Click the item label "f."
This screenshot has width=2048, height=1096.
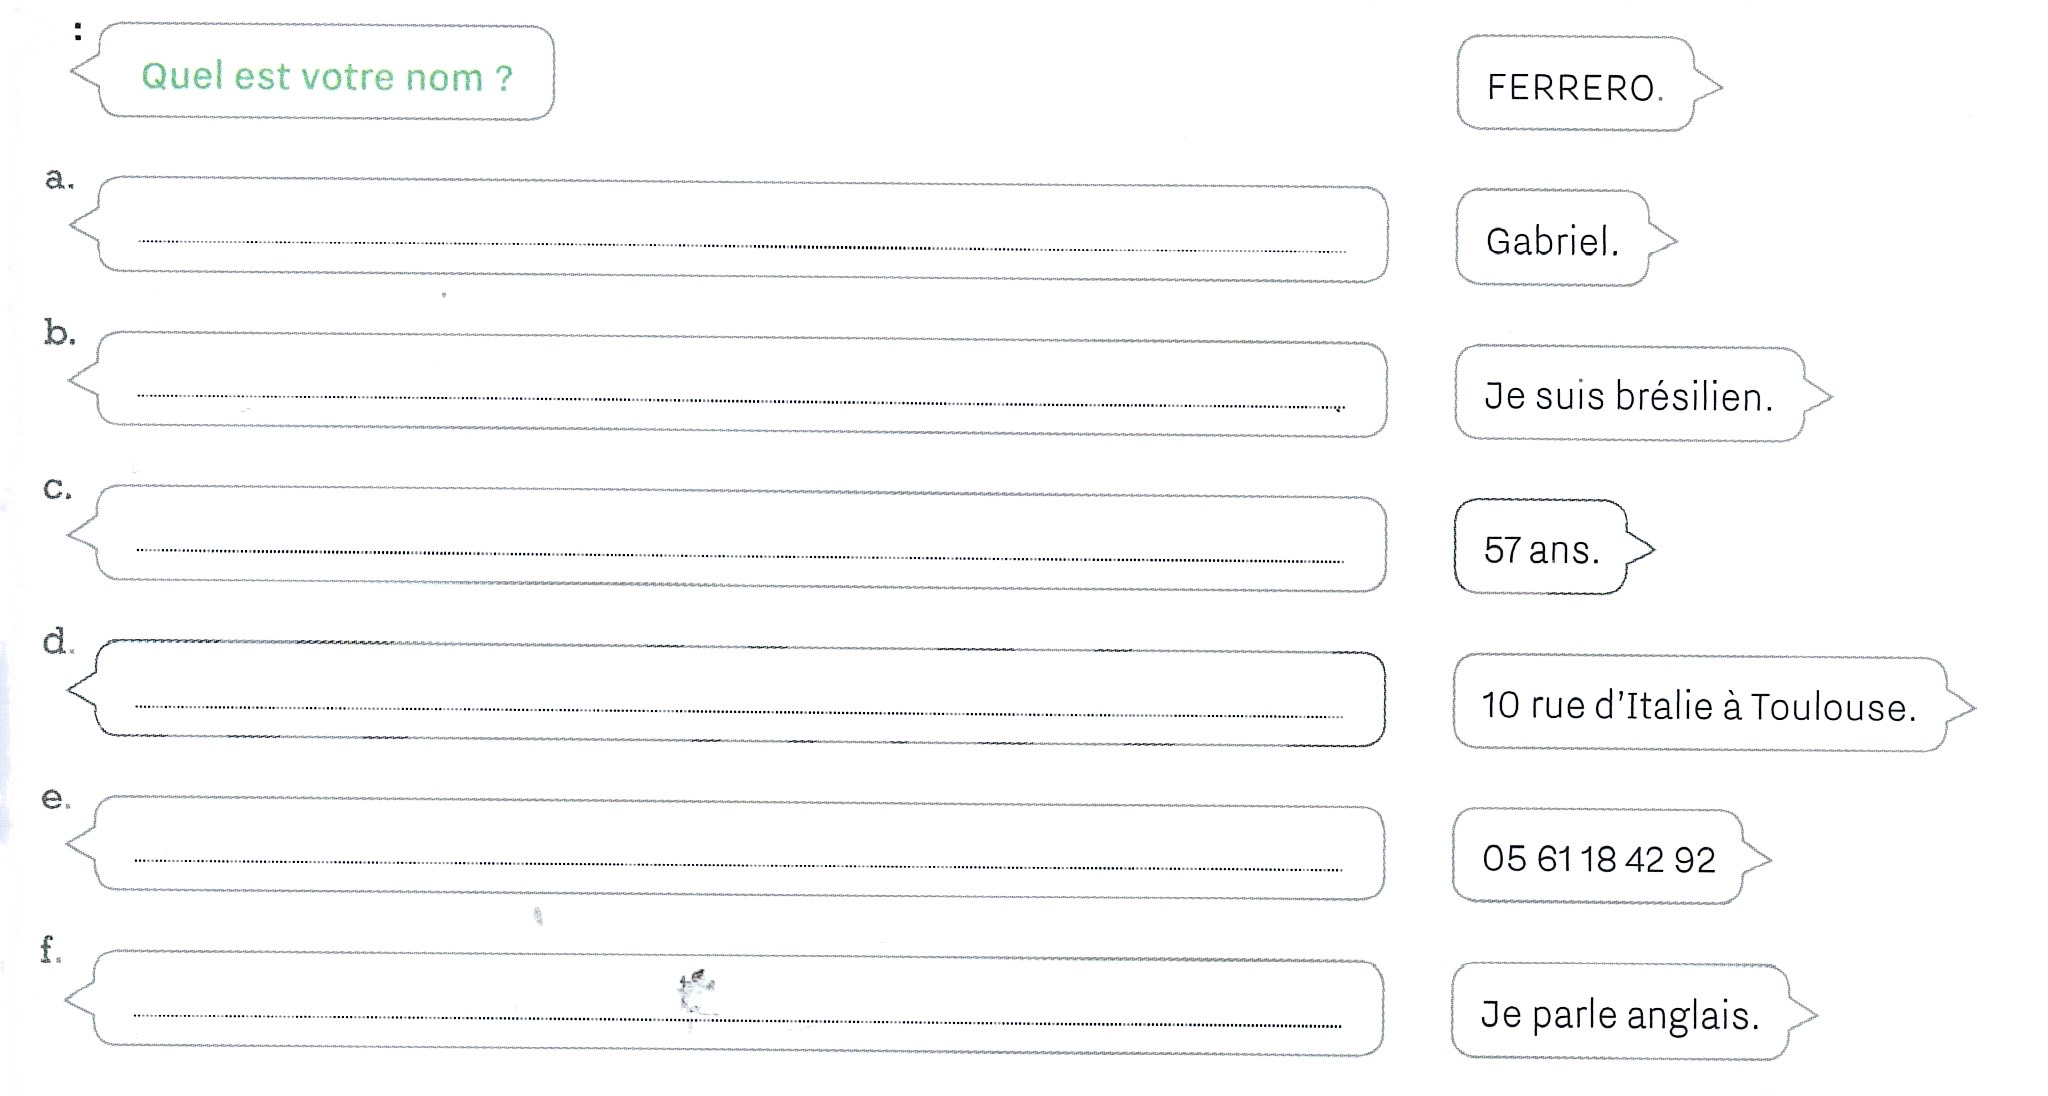tap(50, 949)
